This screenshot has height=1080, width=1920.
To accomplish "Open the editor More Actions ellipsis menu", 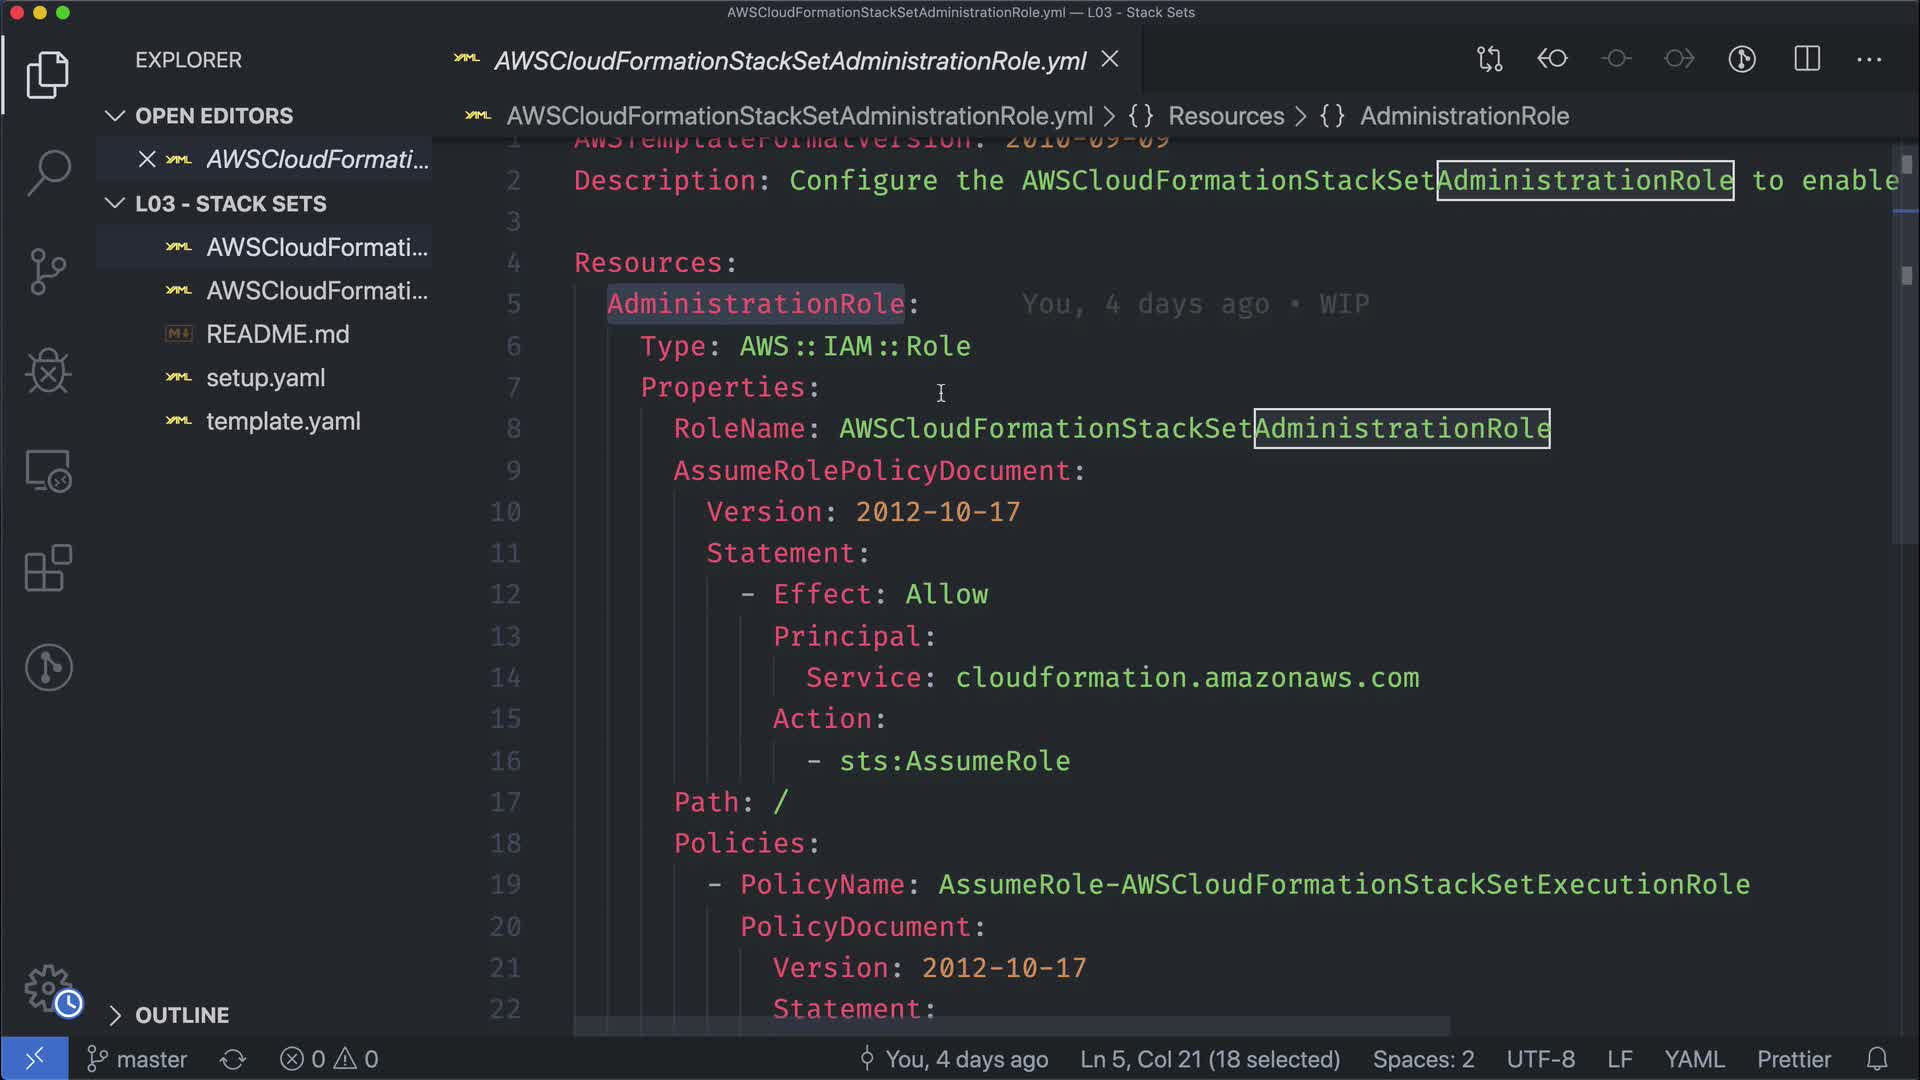I will (x=1869, y=60).
